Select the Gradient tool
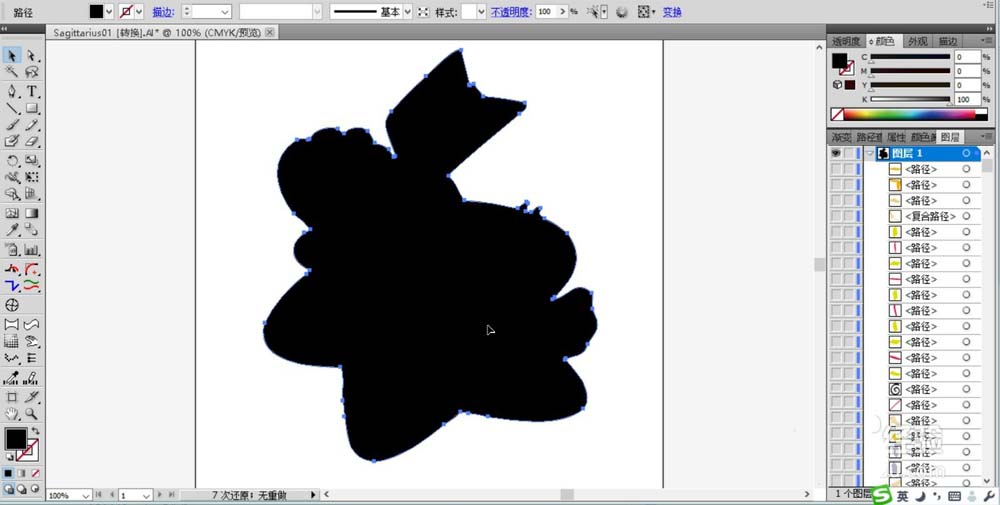1000x505 pixels. 31,214
